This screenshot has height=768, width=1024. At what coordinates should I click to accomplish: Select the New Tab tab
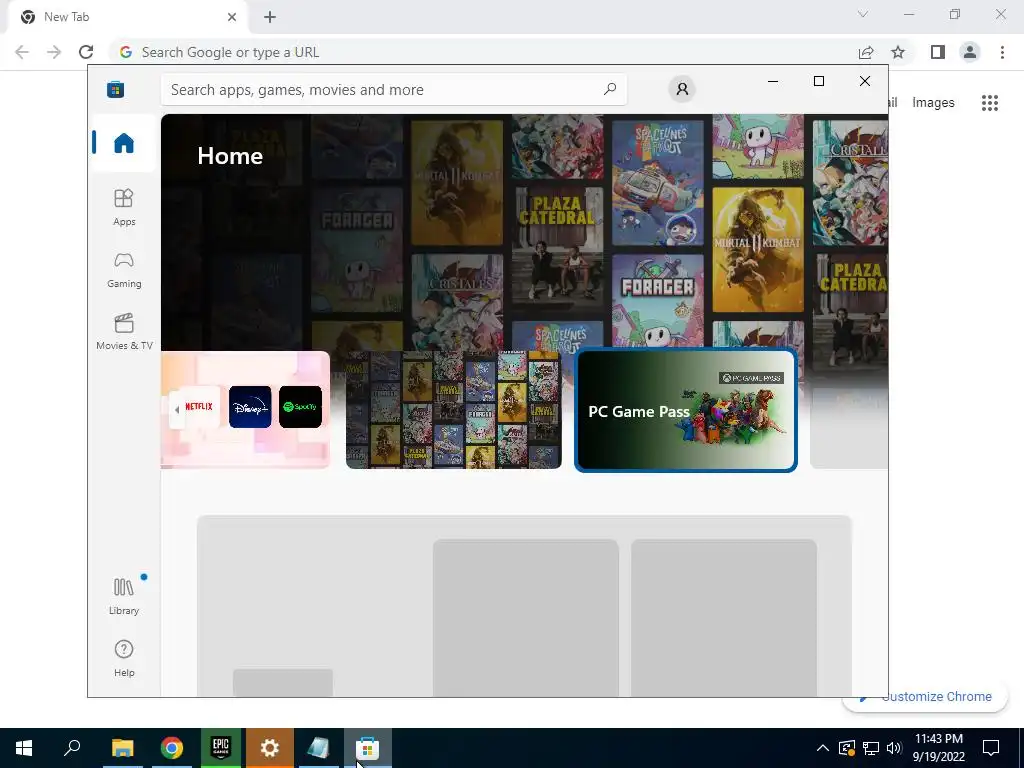tap(127, 17)
